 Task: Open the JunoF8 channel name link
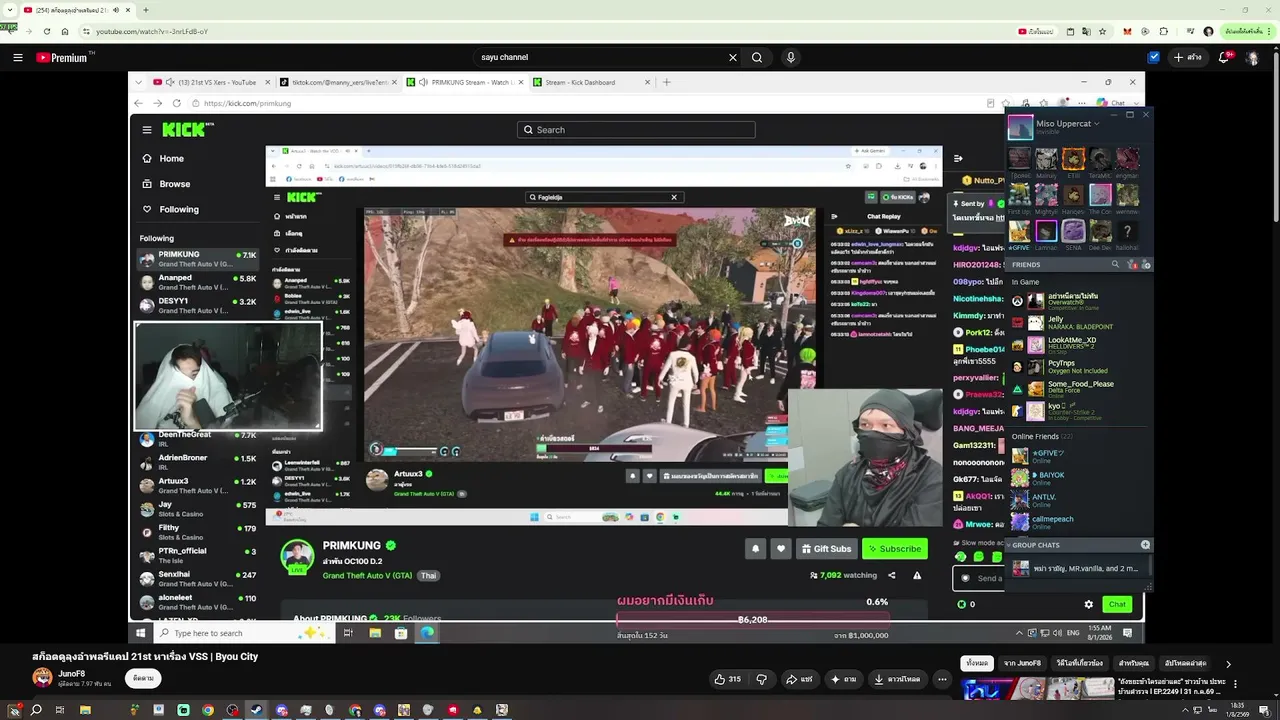[x=74, y=673]
